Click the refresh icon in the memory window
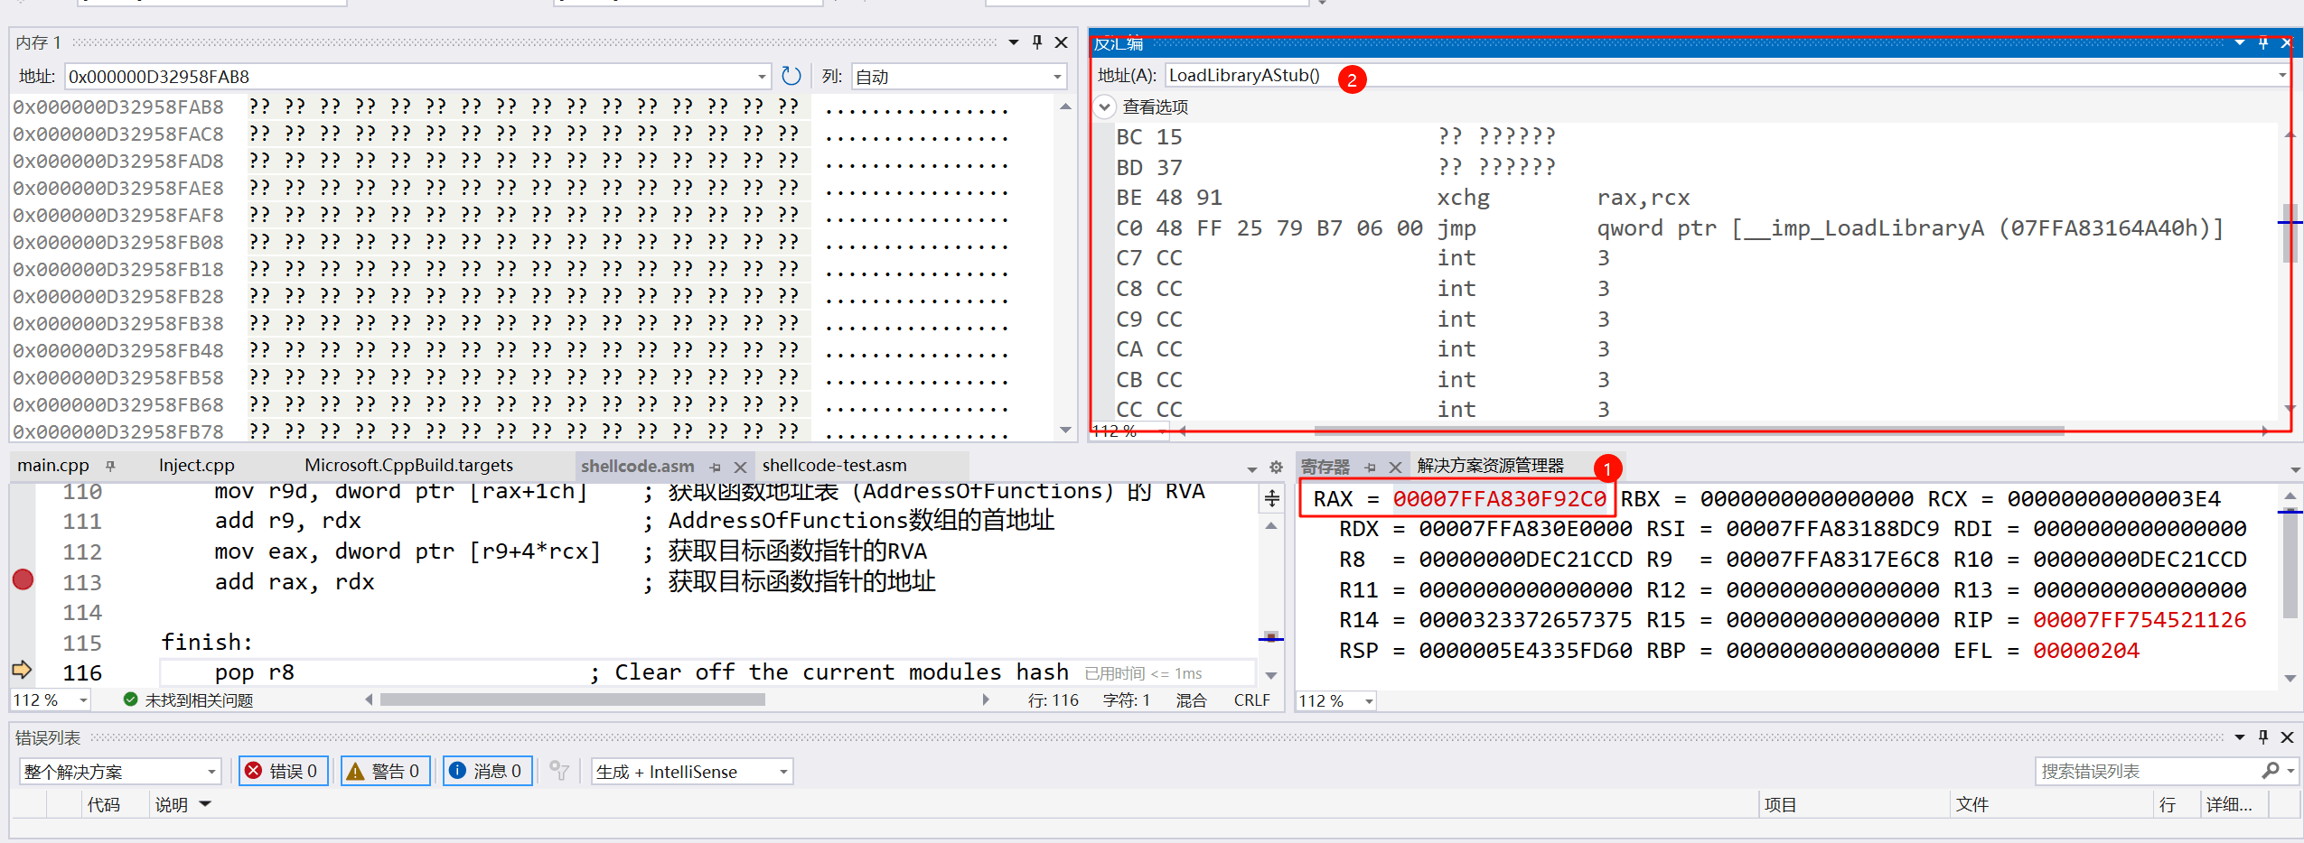The height and width of the screenshot is (843, 2304). [x=791, y=76]
